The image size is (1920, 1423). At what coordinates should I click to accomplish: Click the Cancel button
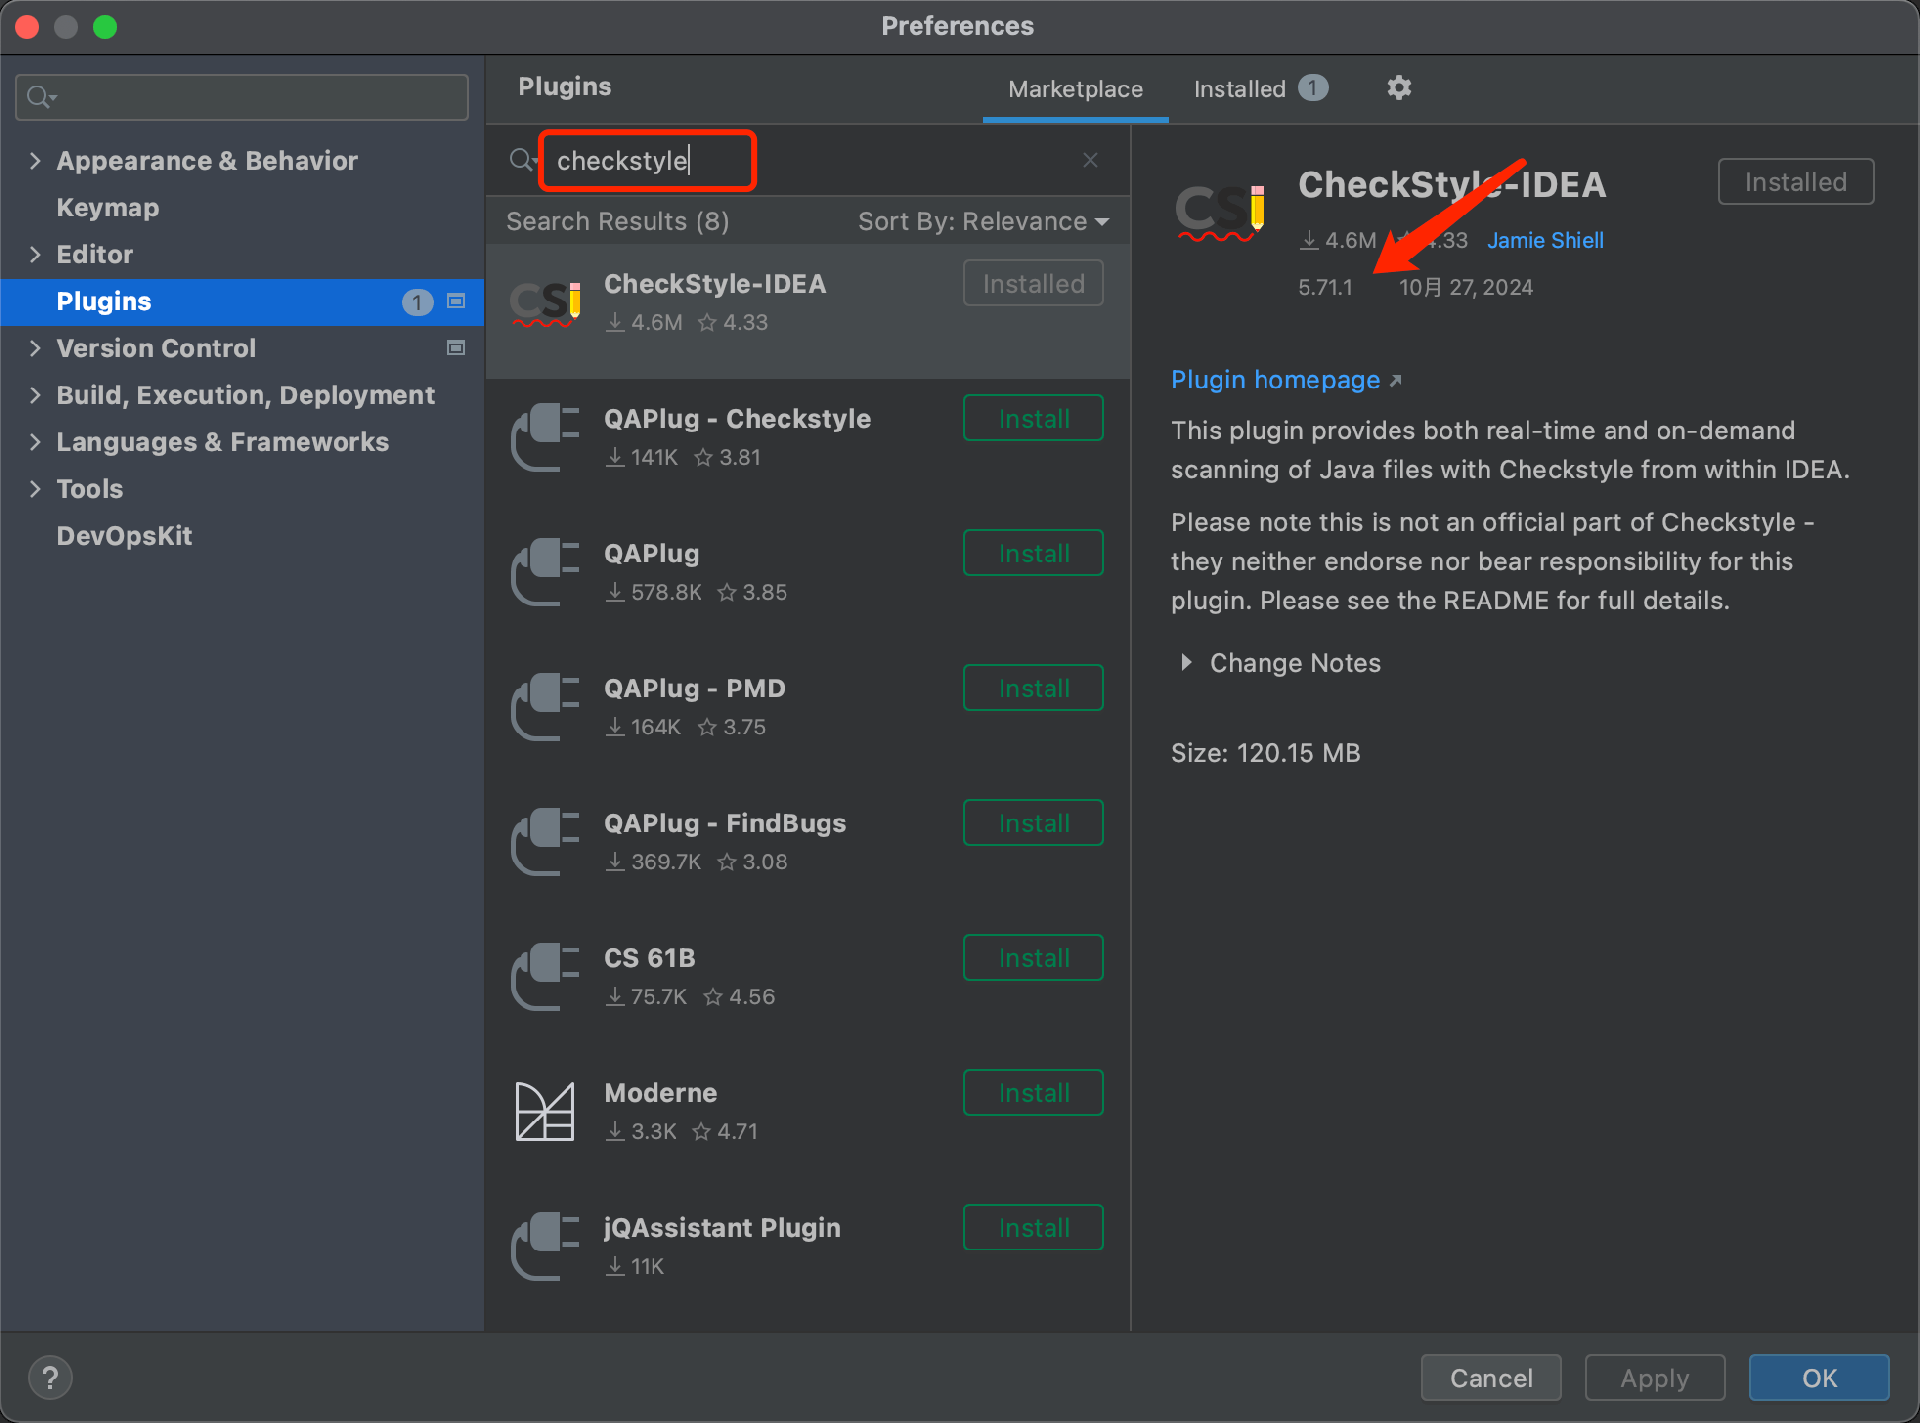point(1491,1378)
